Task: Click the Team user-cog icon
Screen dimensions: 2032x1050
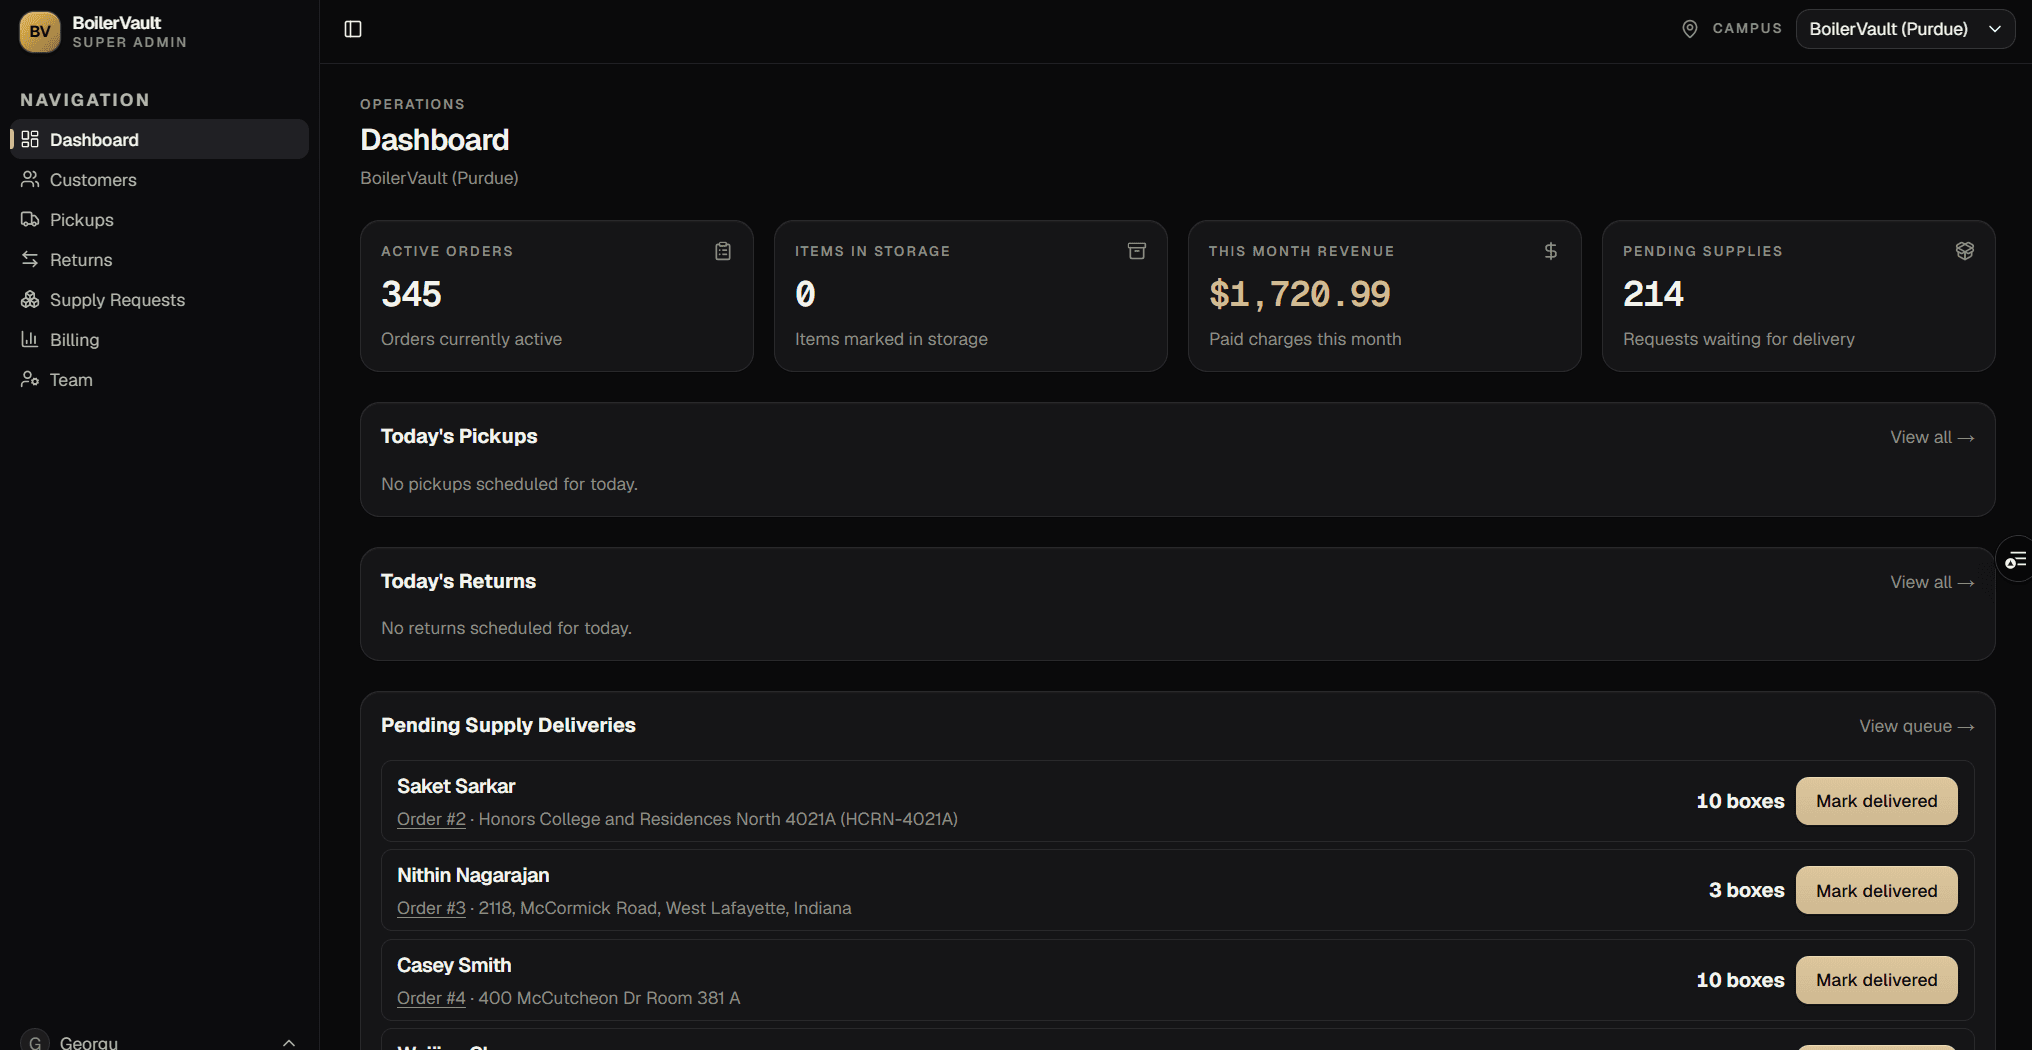Action: click(x=30, y=379)
